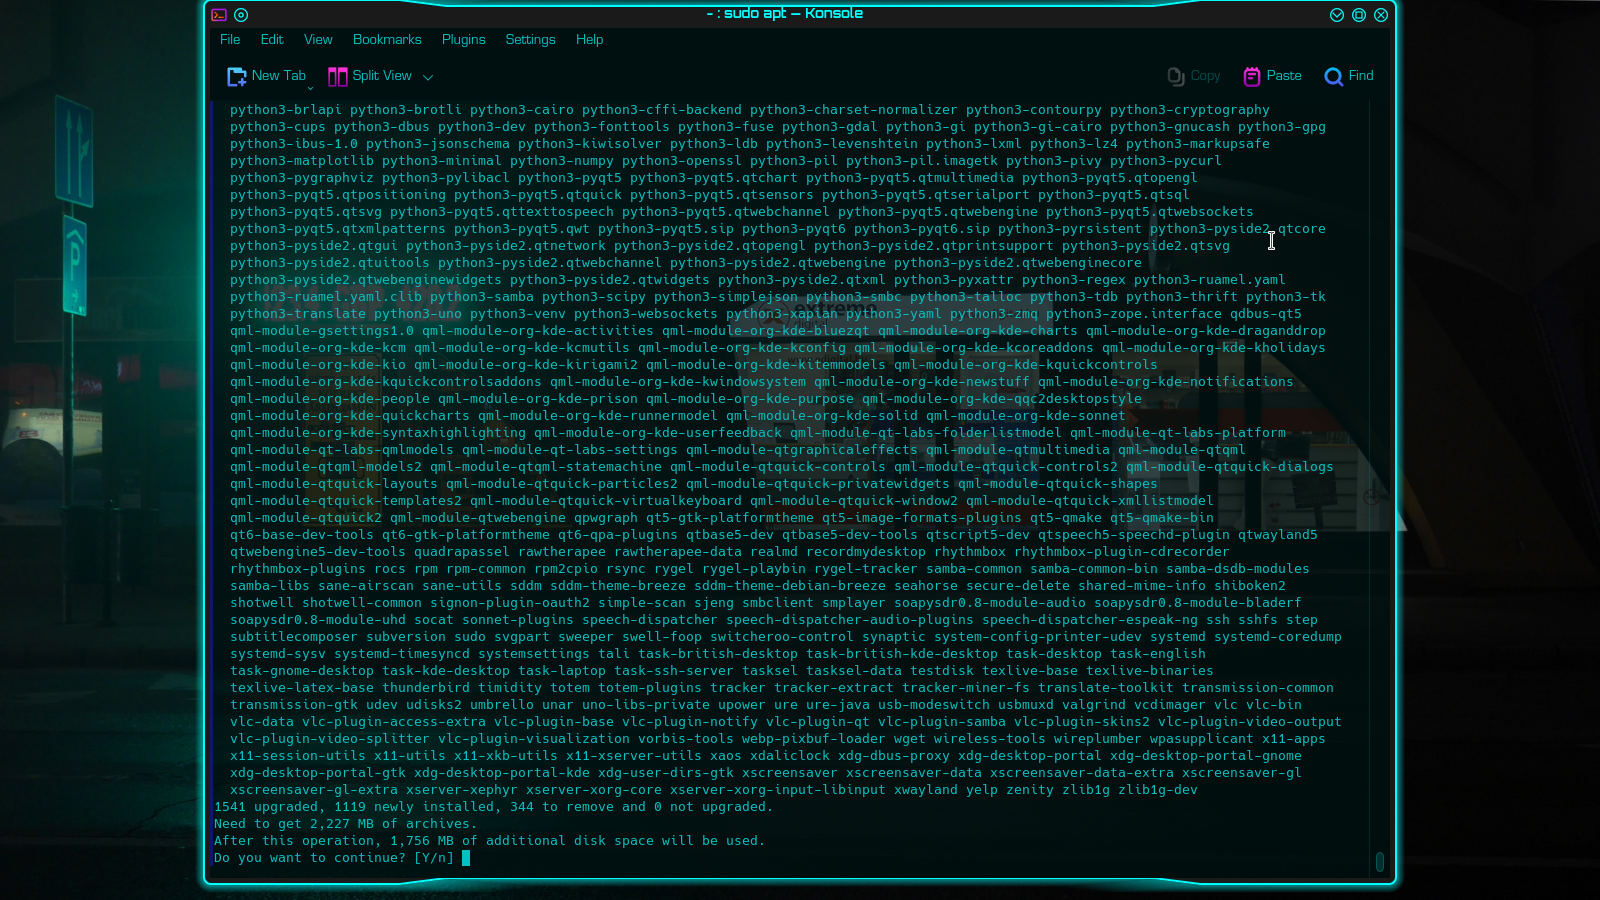Click the package name 'valgrind'
This screenshot has width=1600, height=900.
[x=1094, y=705]
